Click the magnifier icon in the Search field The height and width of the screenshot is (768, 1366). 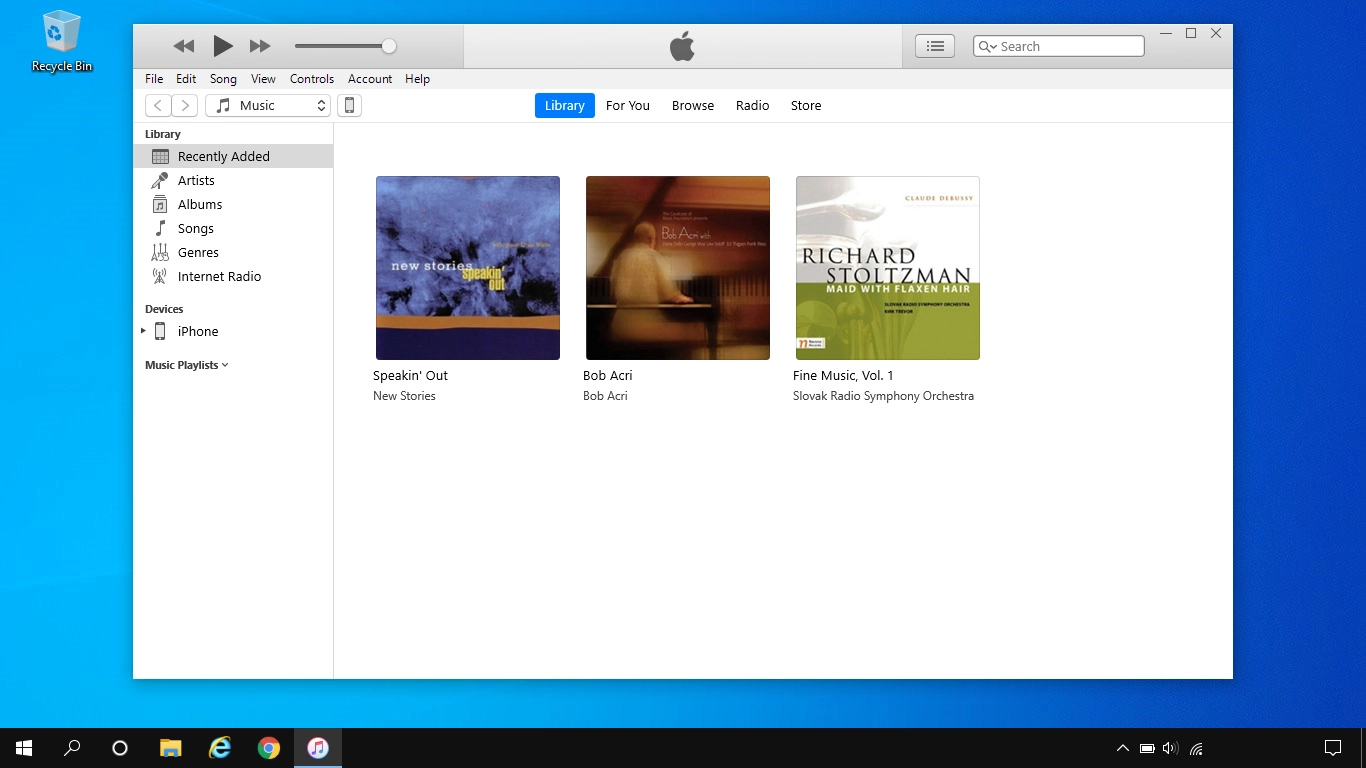pyautogui.click(x=987, y=46)
